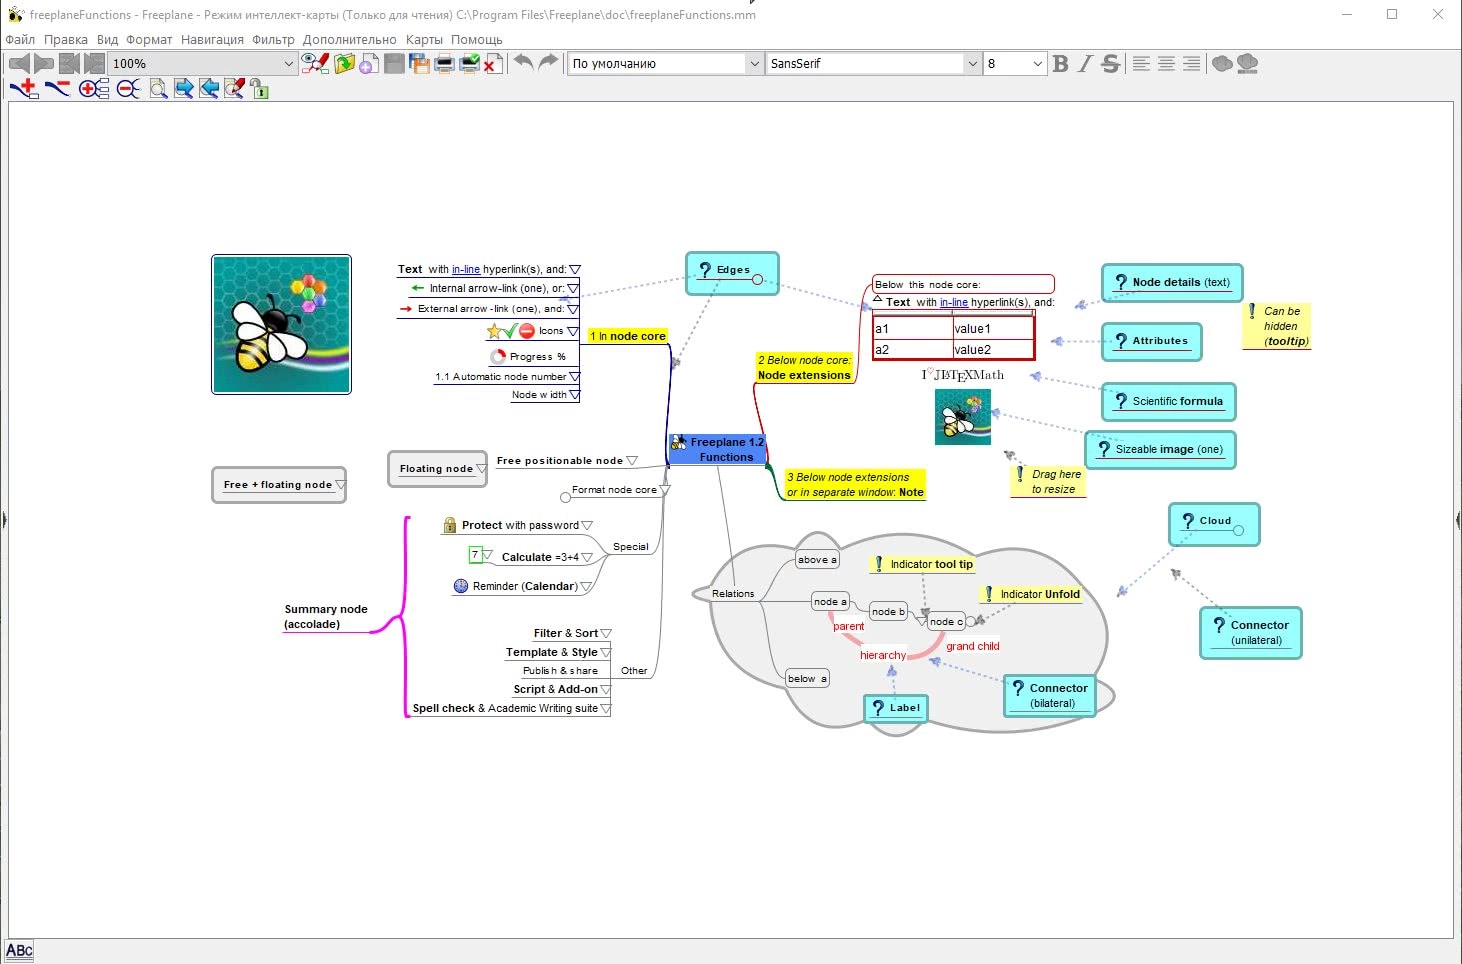Center align text
The height and width of the screenshot is (964, 1462).
point(1166,63)
